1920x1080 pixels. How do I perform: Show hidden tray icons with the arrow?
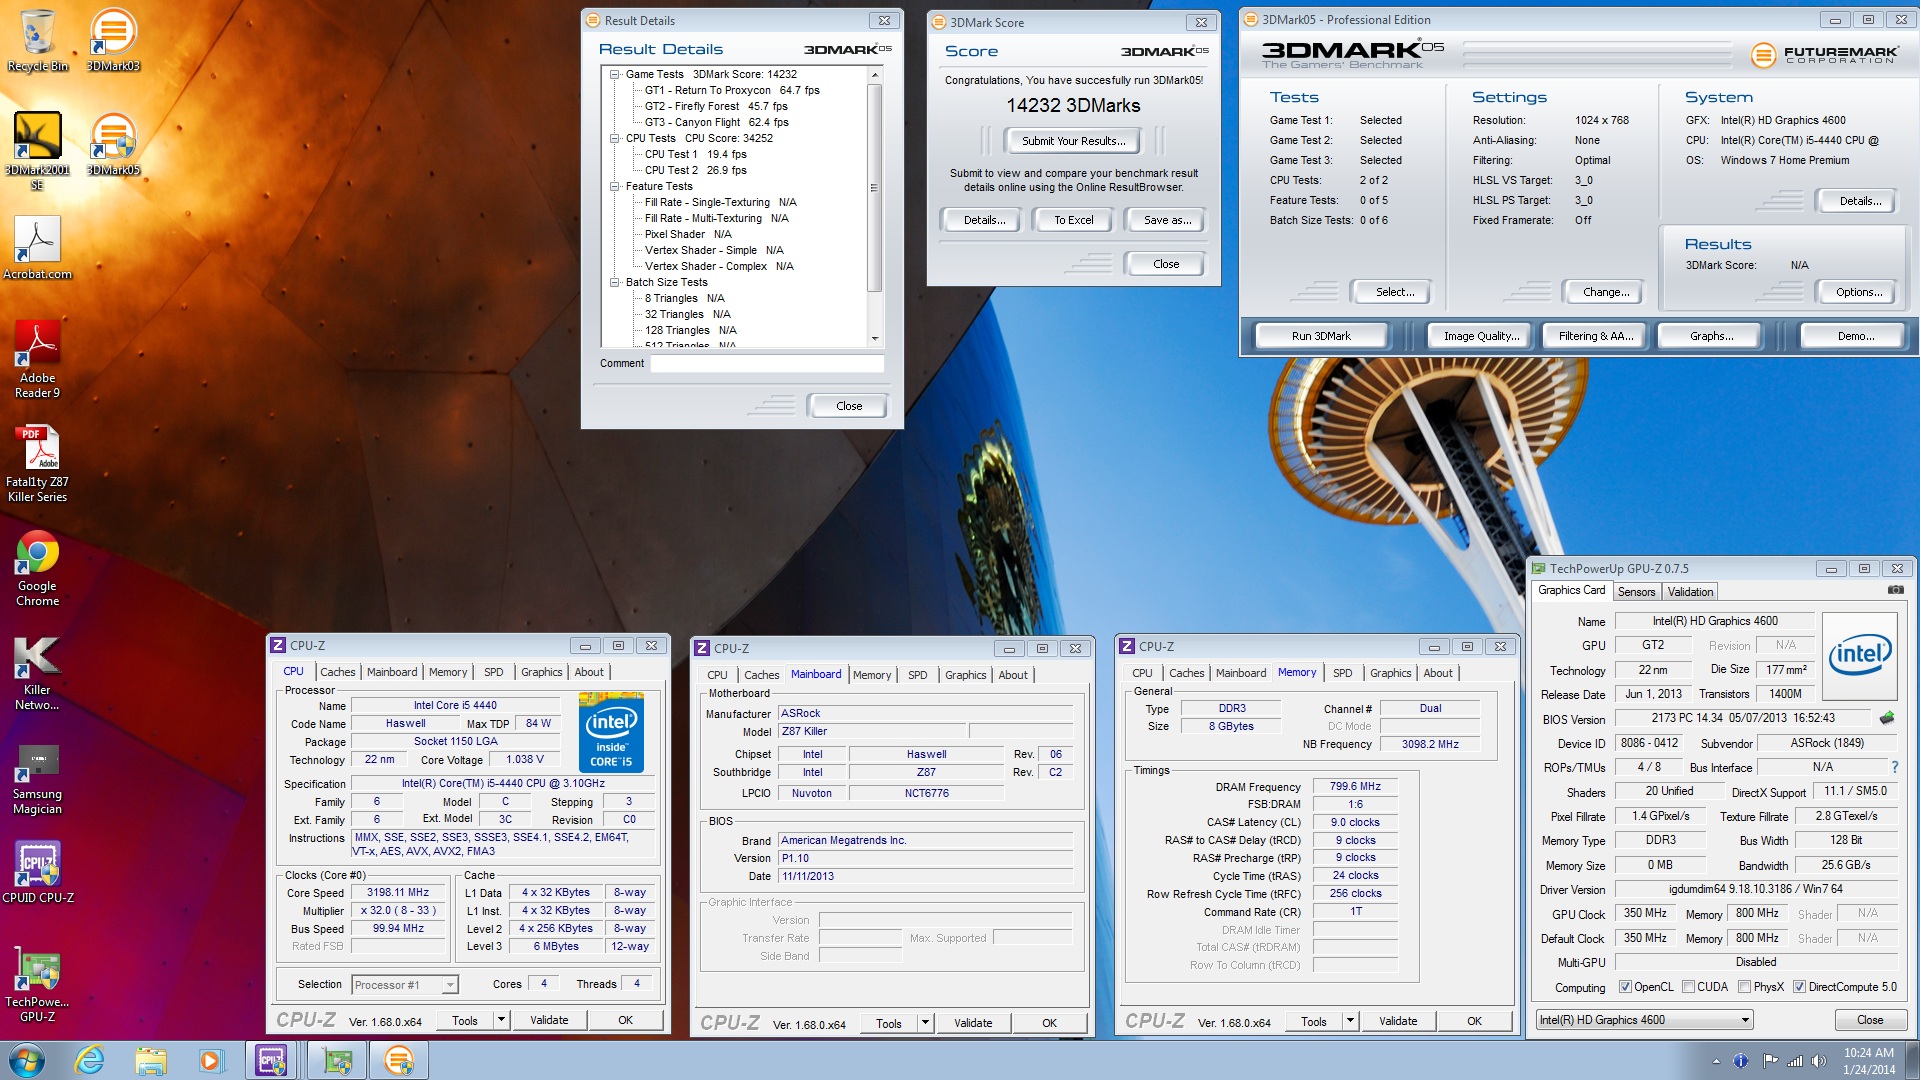(1716, 1061)
